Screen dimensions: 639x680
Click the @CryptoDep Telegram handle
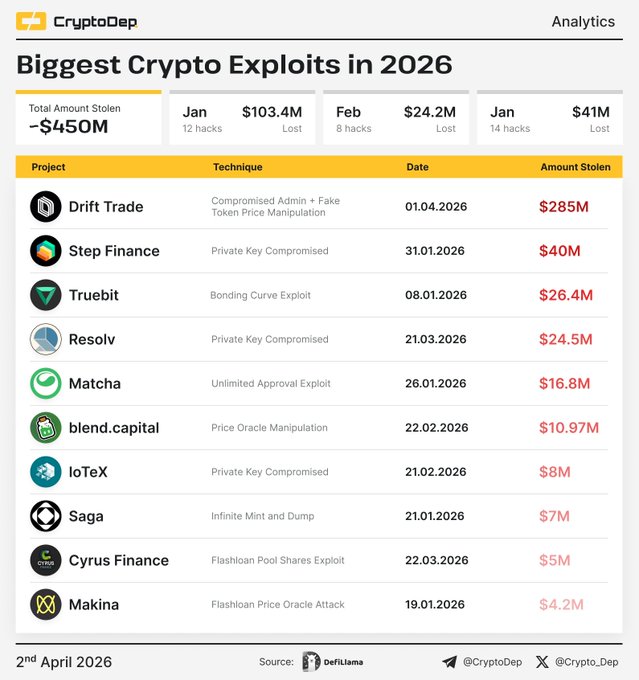pyautogui.click(x=491, y=662)
